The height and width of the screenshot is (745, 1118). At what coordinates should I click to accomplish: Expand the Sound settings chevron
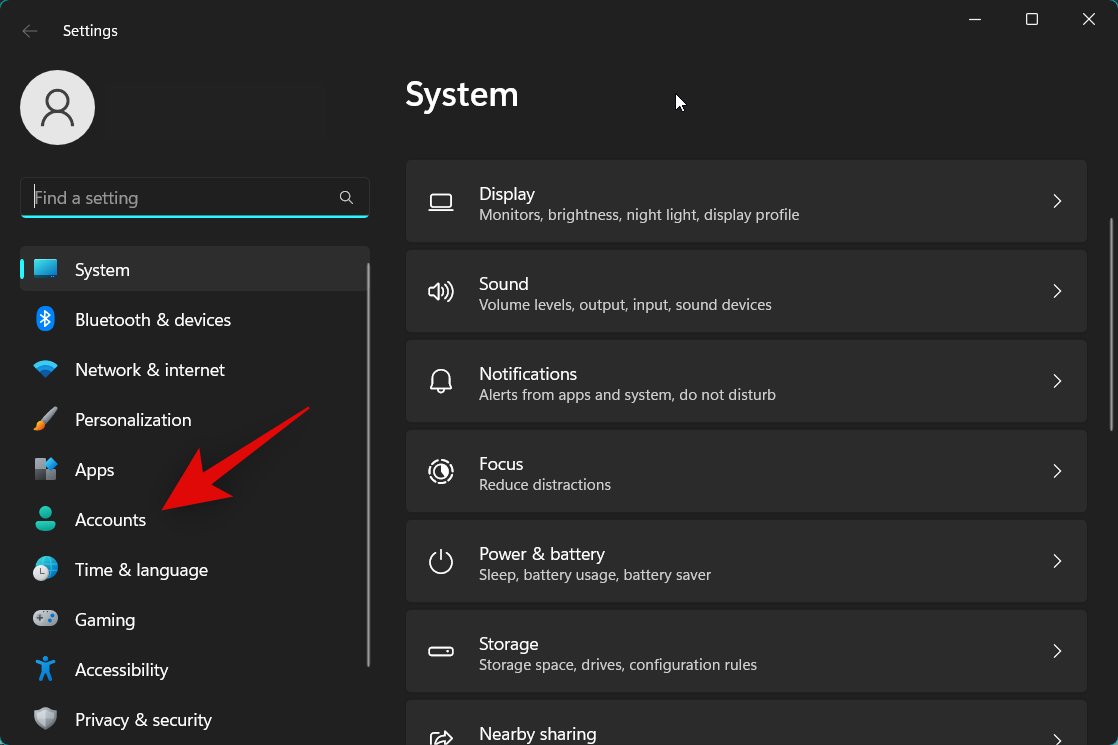[1057, 291]
